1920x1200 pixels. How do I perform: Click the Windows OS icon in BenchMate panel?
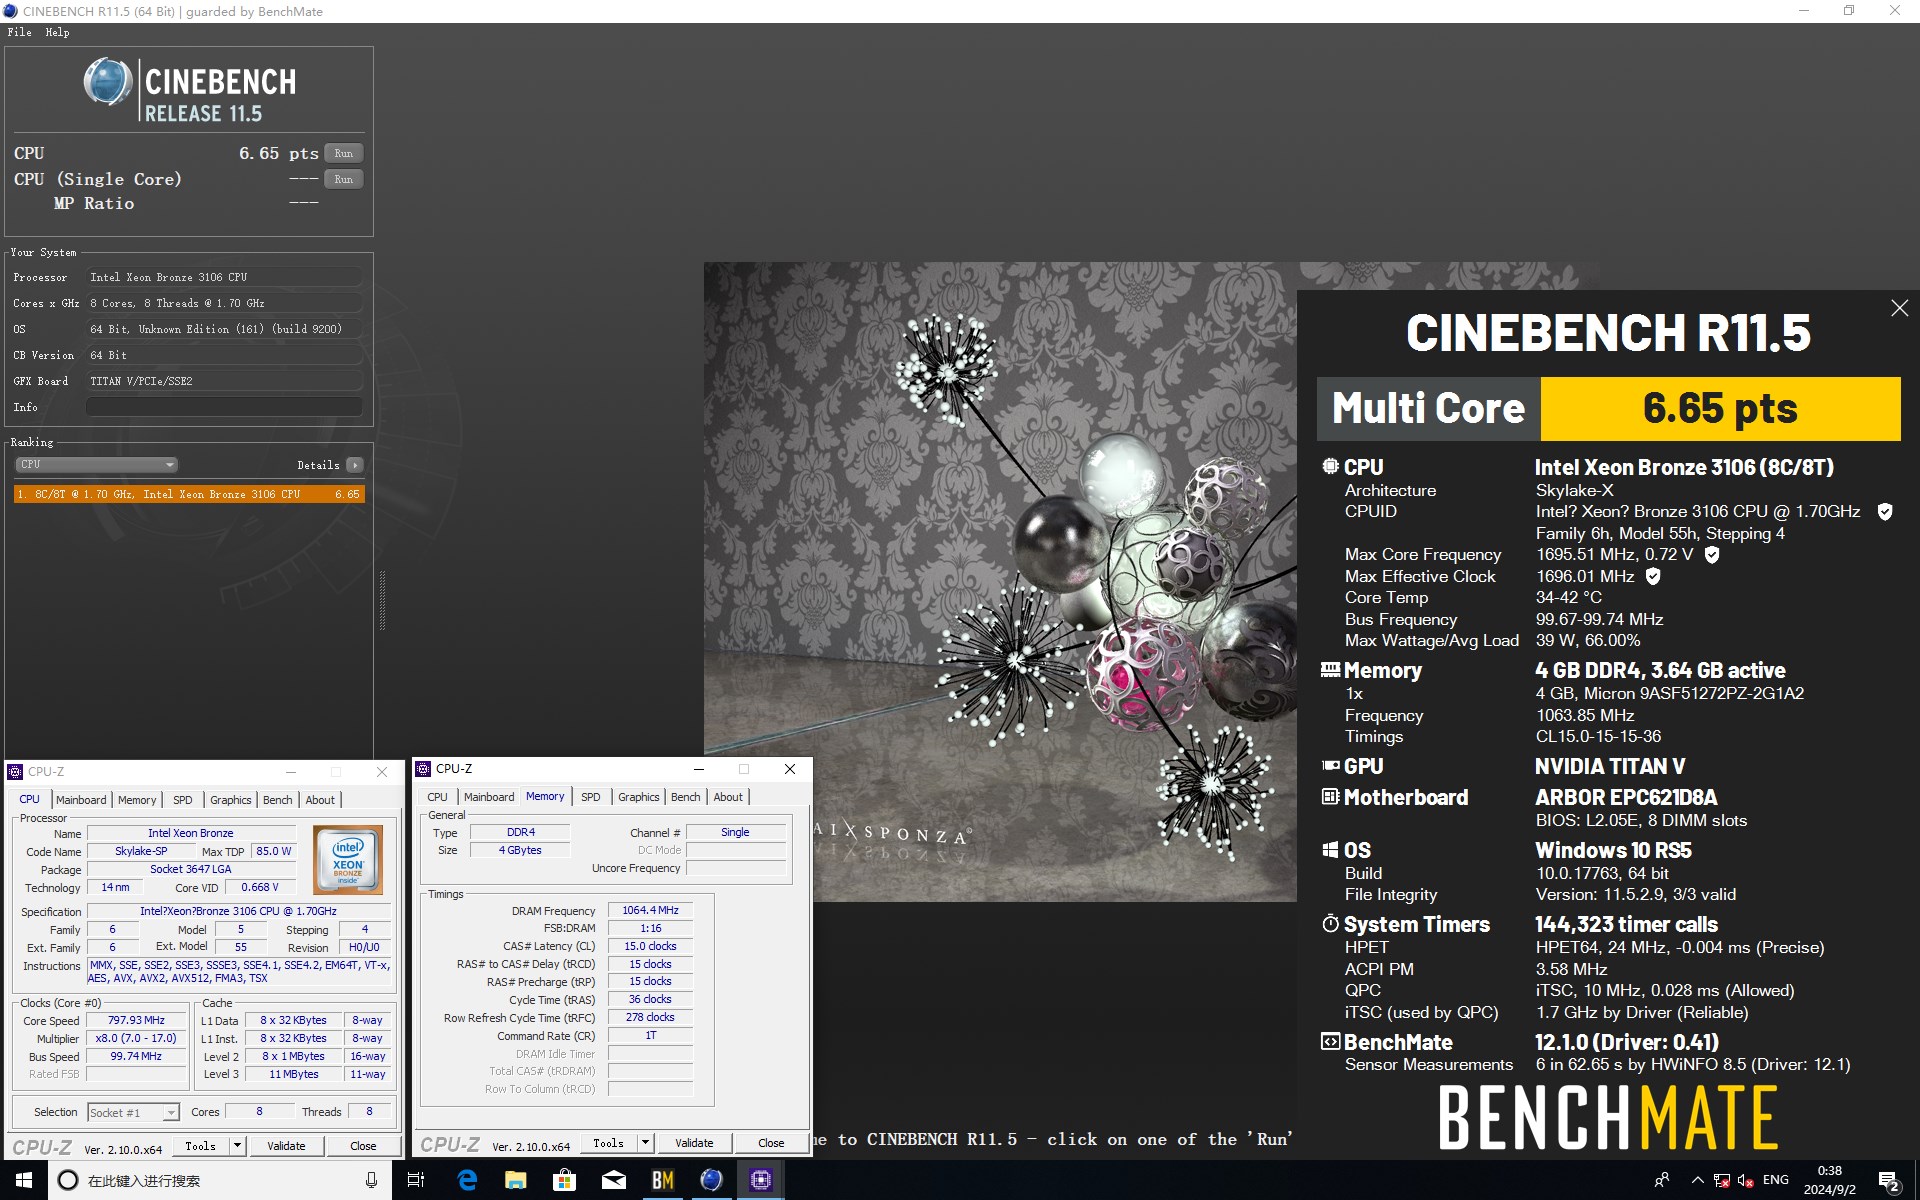coord(1330,850)
